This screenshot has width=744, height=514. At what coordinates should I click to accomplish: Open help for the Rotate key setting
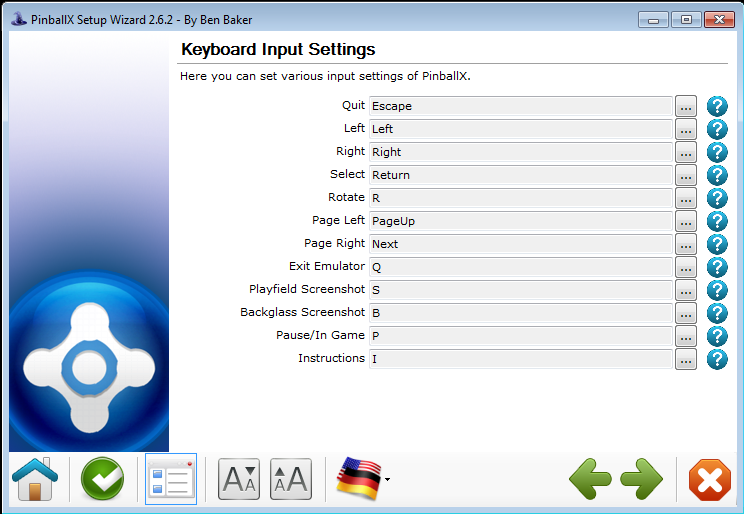717,198
